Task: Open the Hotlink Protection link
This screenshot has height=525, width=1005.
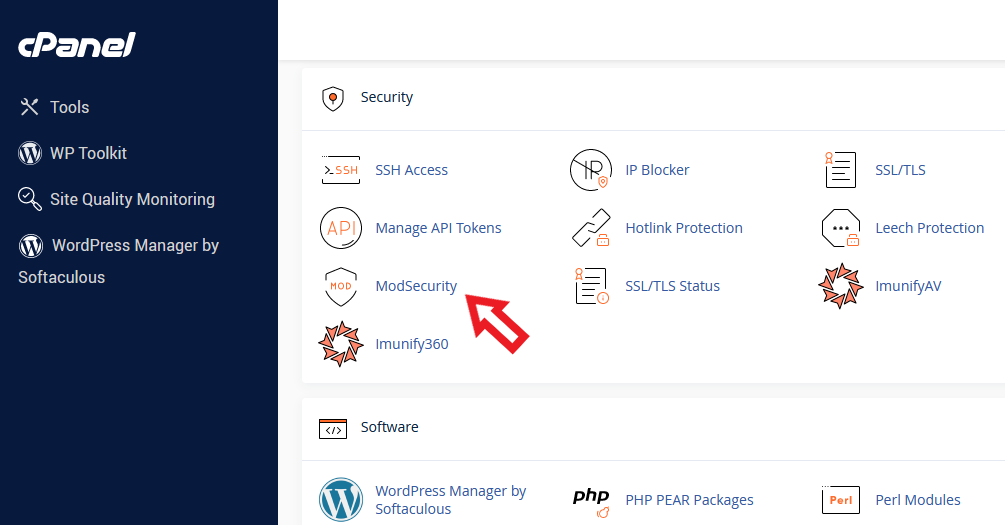Action: click(684, 228)
